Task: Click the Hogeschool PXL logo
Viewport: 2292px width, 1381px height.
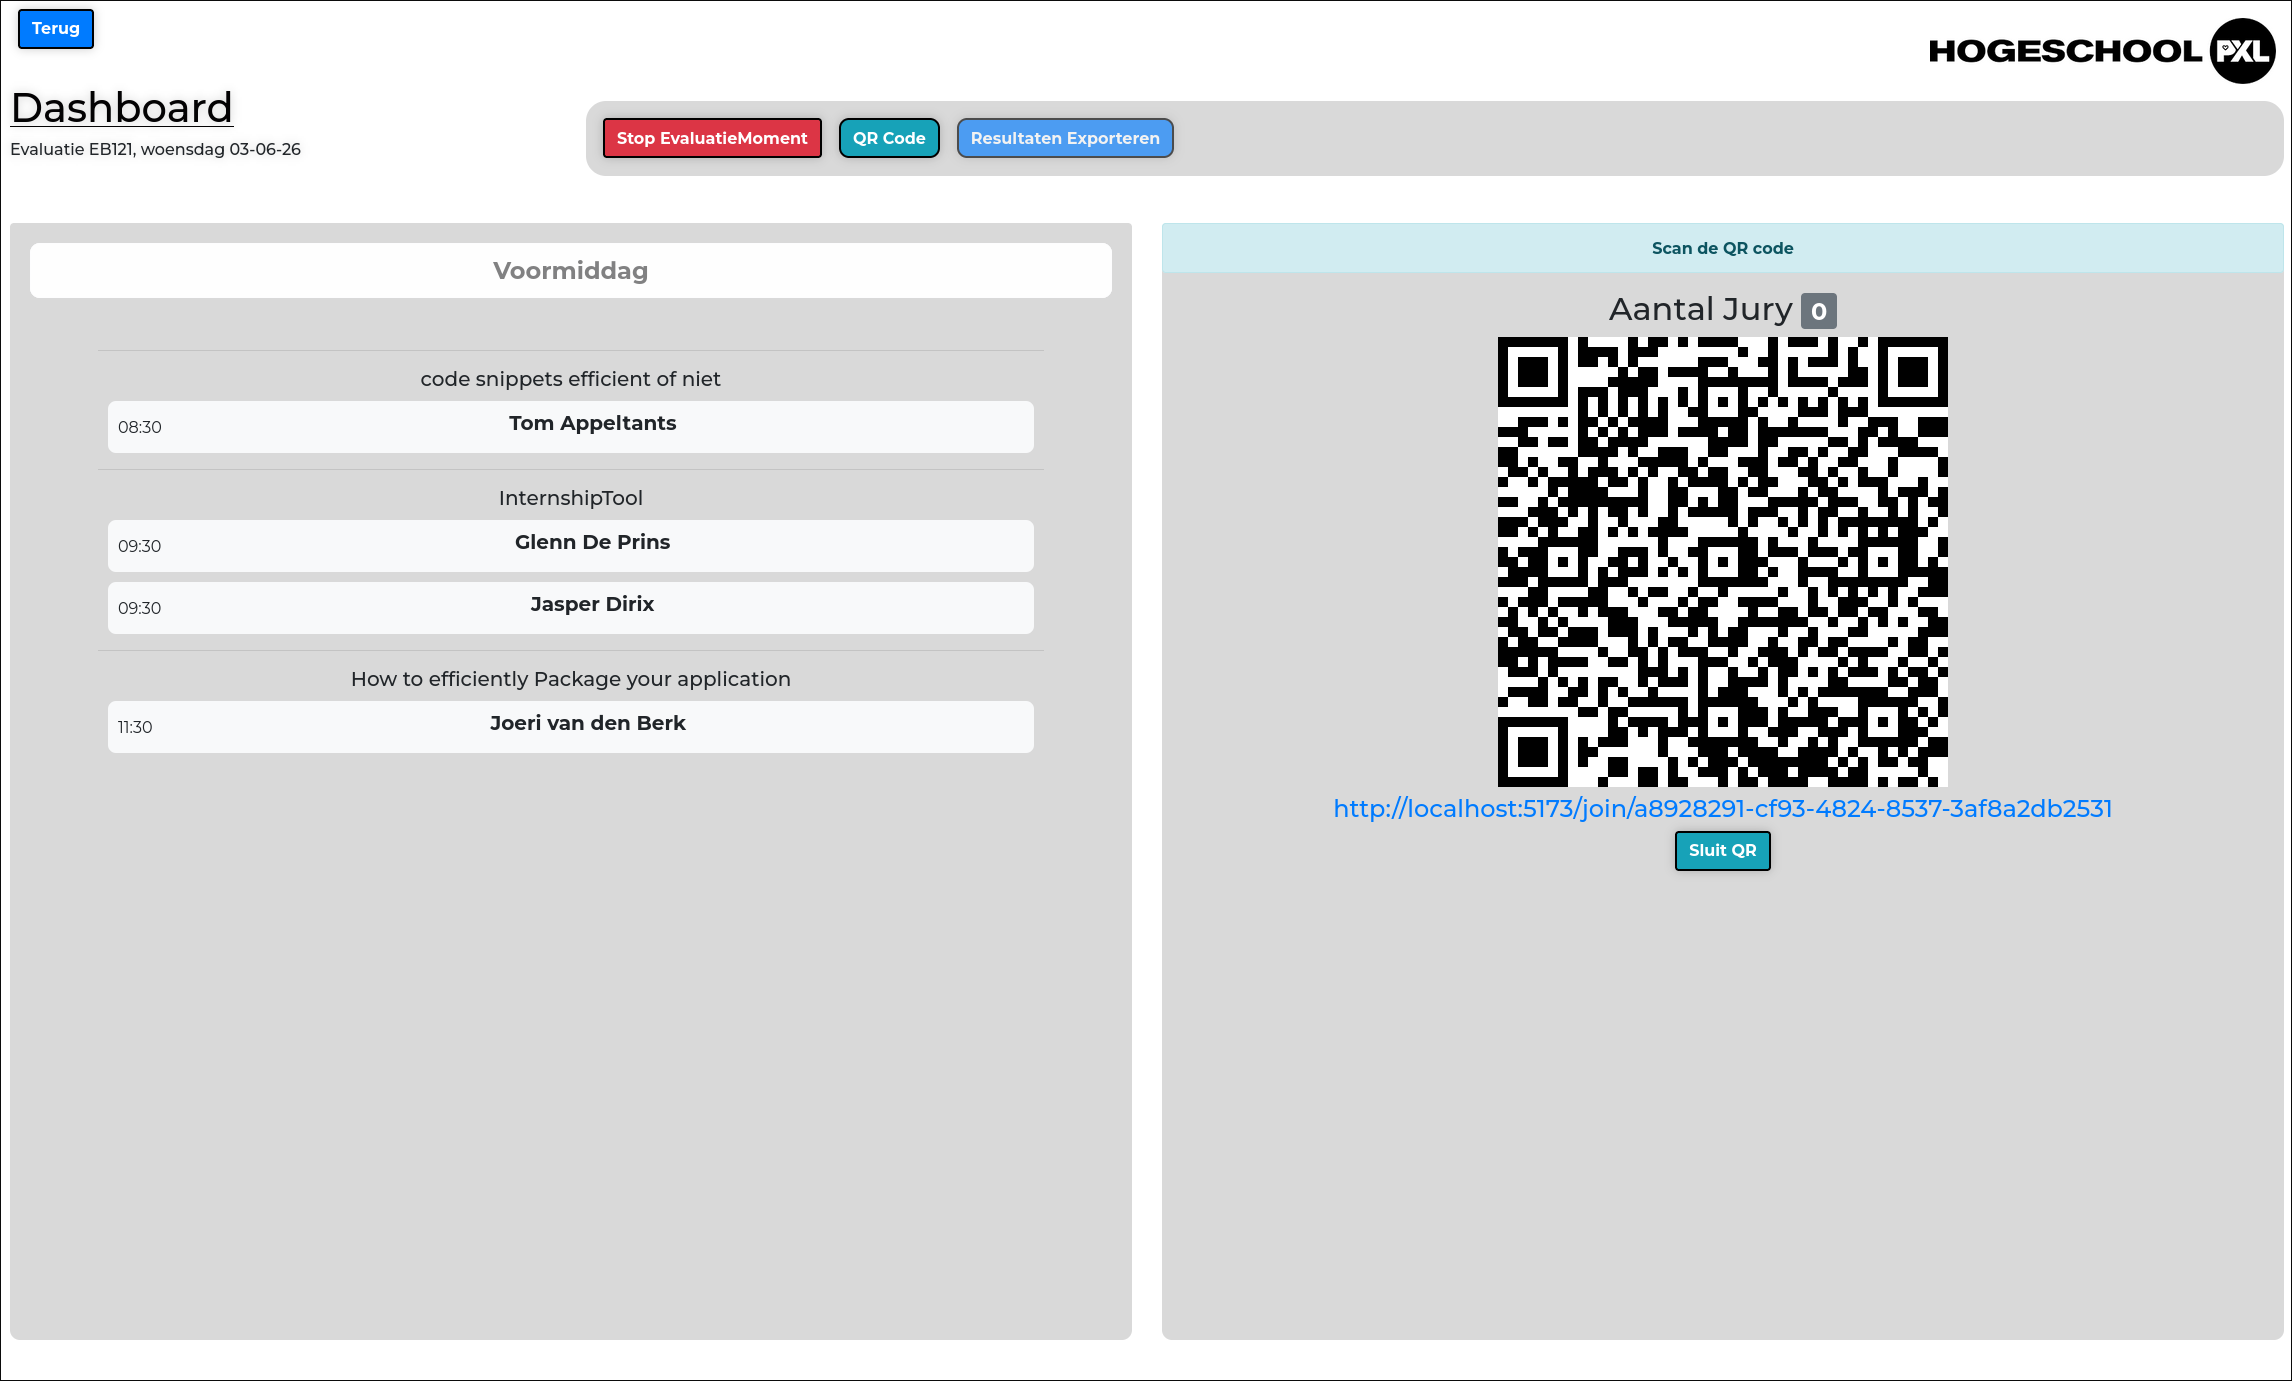Action: coord(2101,51)
